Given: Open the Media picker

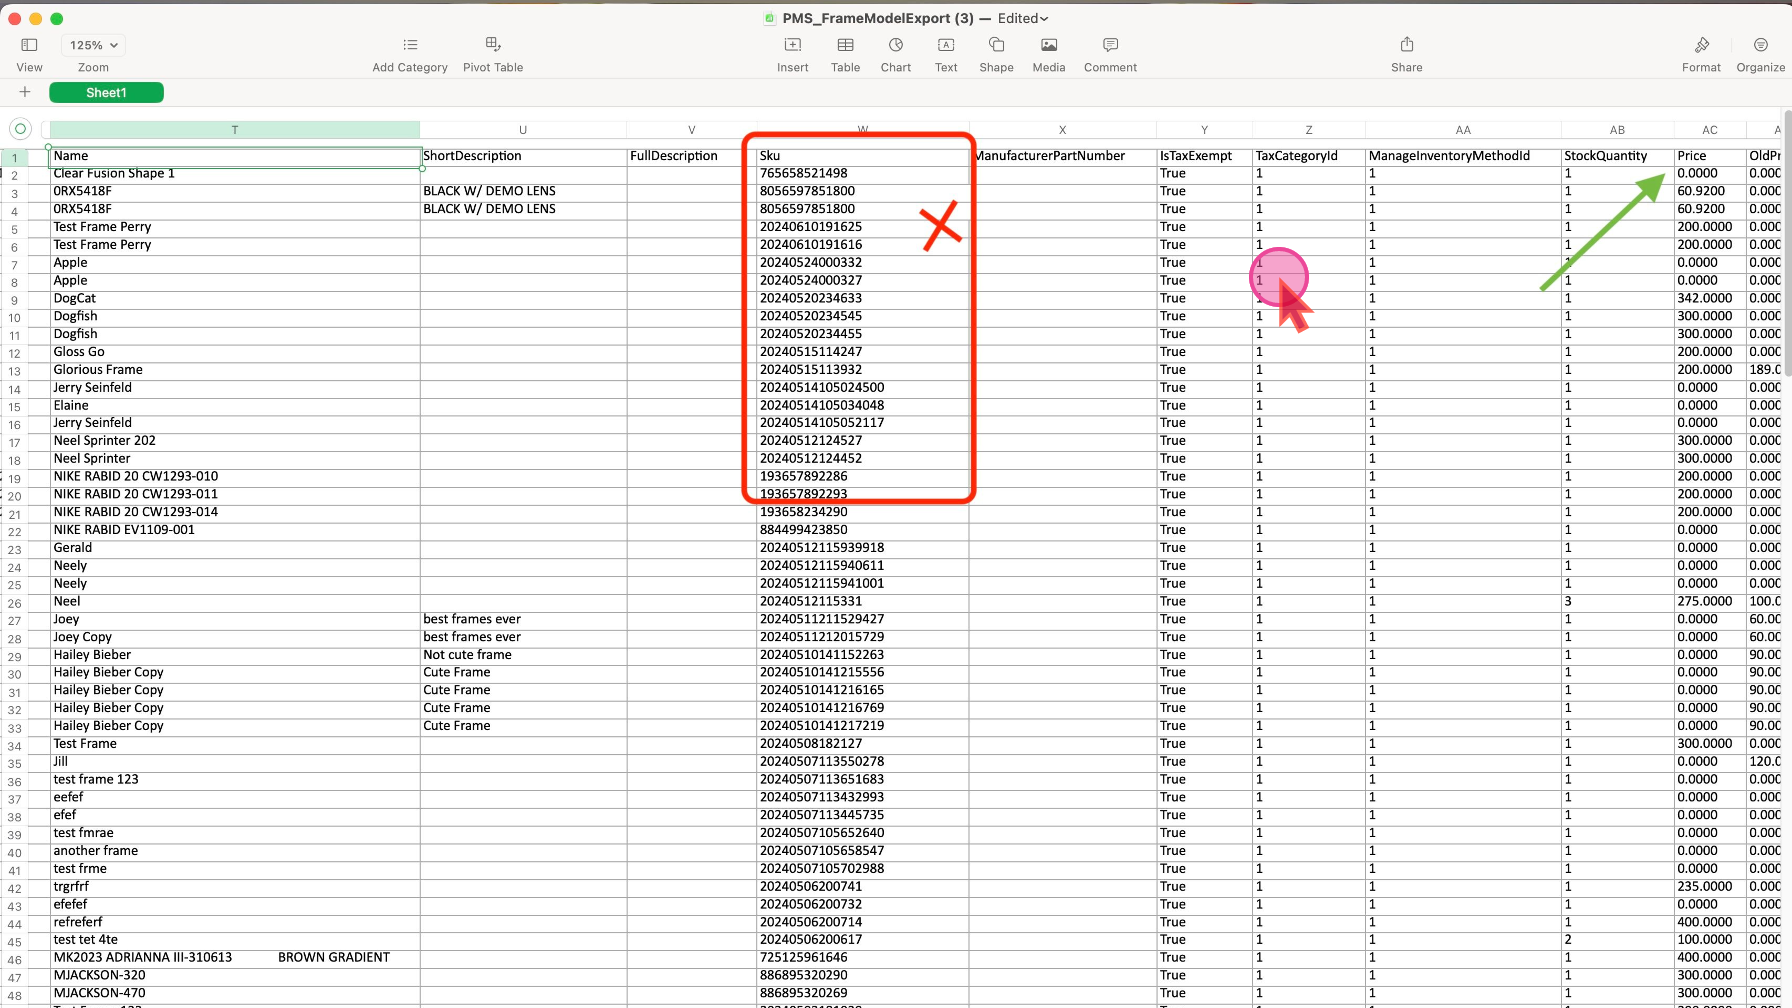Looking at the screenshot, I should [x=1048, y=45].
